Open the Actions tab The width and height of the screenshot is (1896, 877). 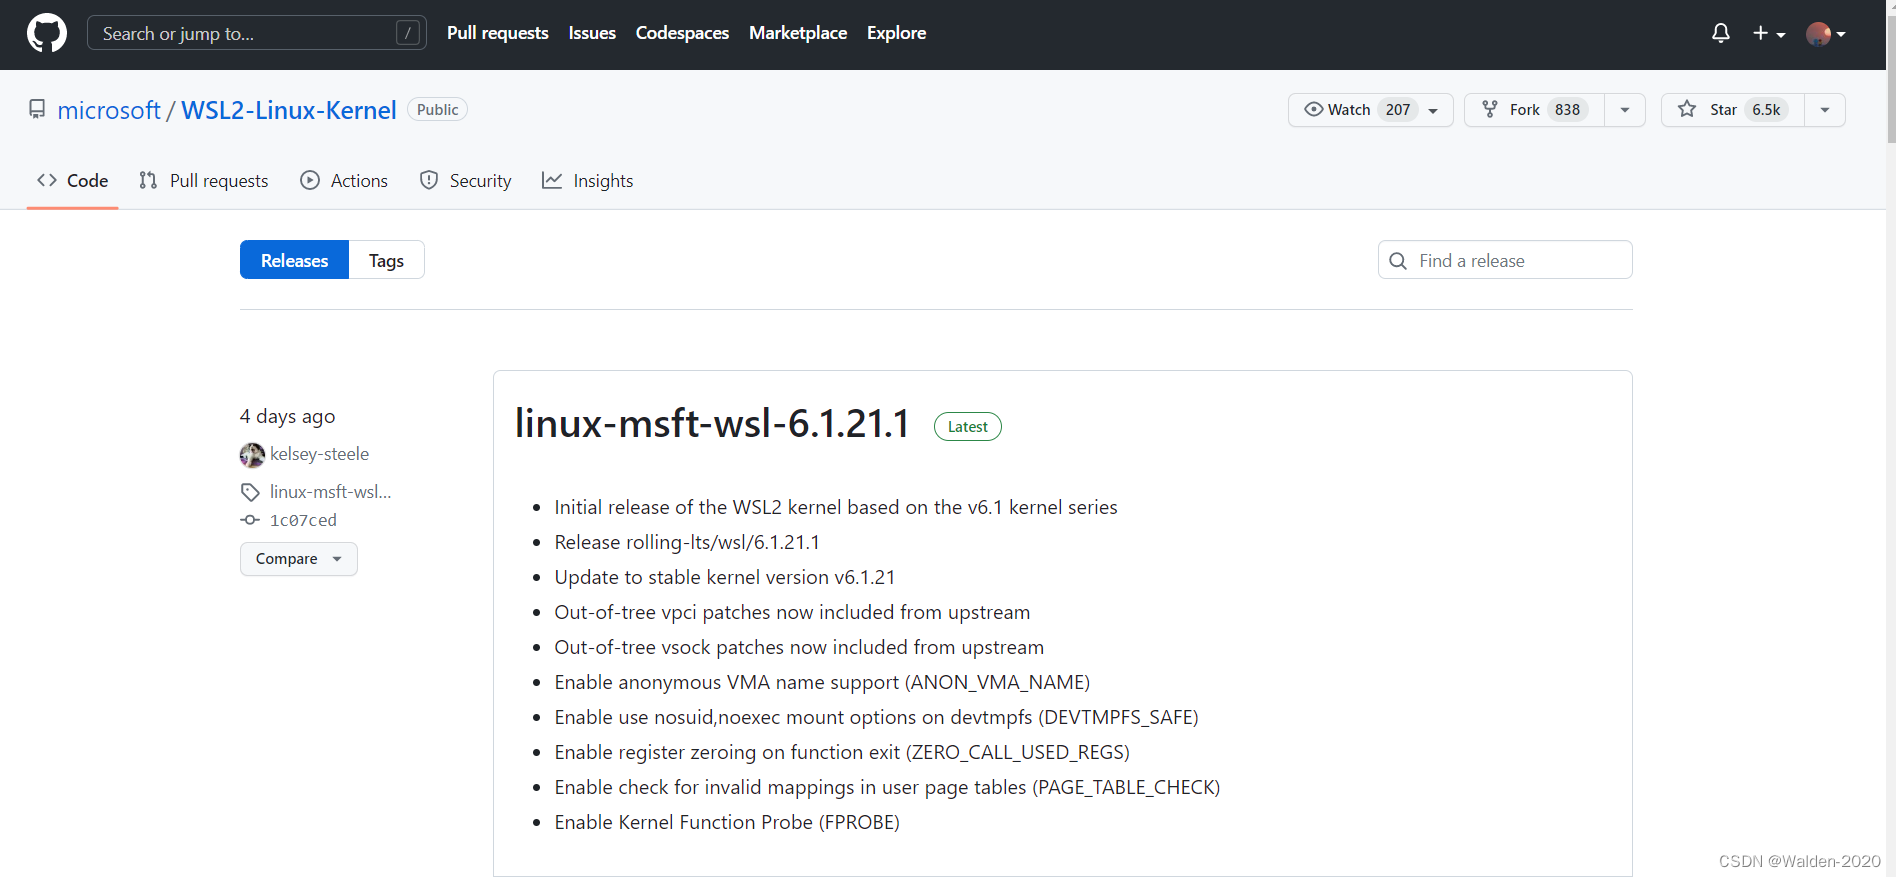[344, 181]
